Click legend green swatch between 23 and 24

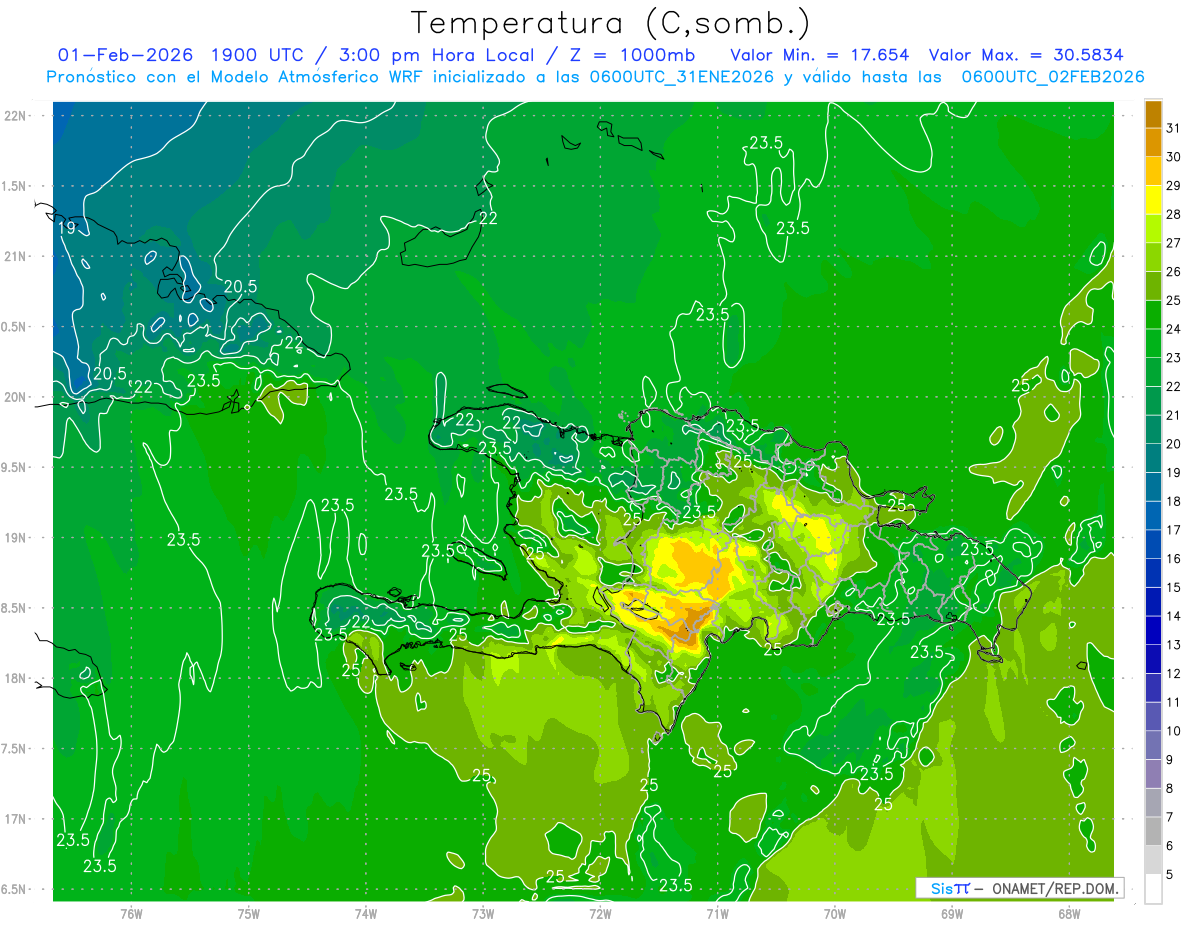pyautogui.click(x=1153, y=343)
